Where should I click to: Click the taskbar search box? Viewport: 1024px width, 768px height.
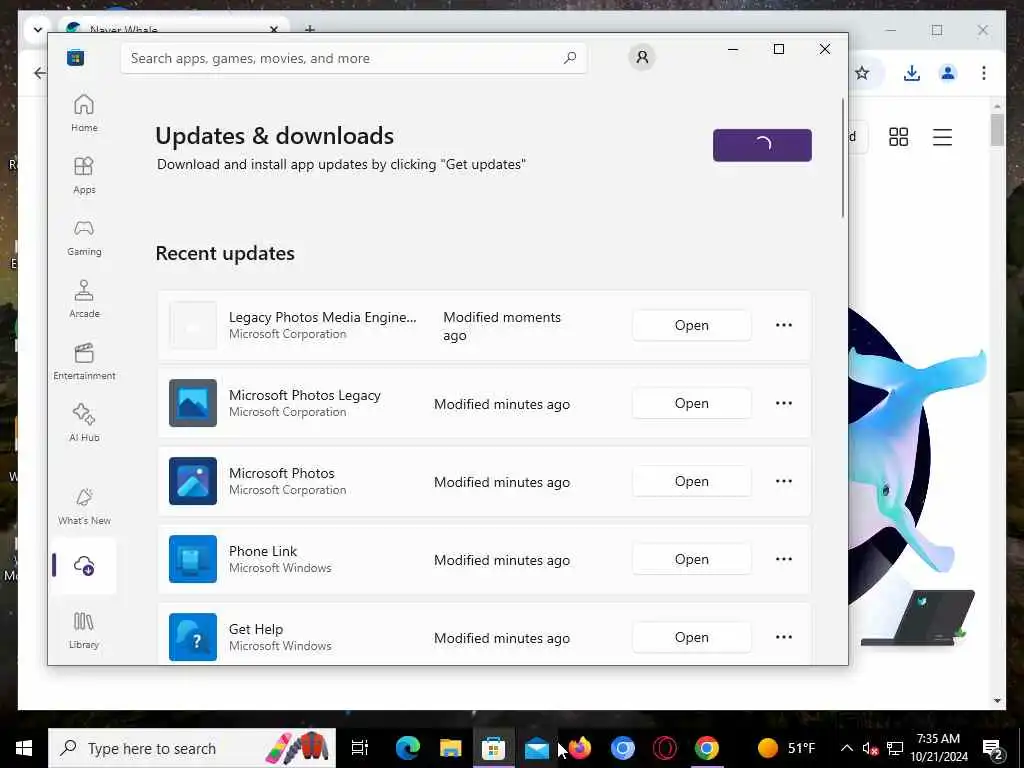point(192,748)
